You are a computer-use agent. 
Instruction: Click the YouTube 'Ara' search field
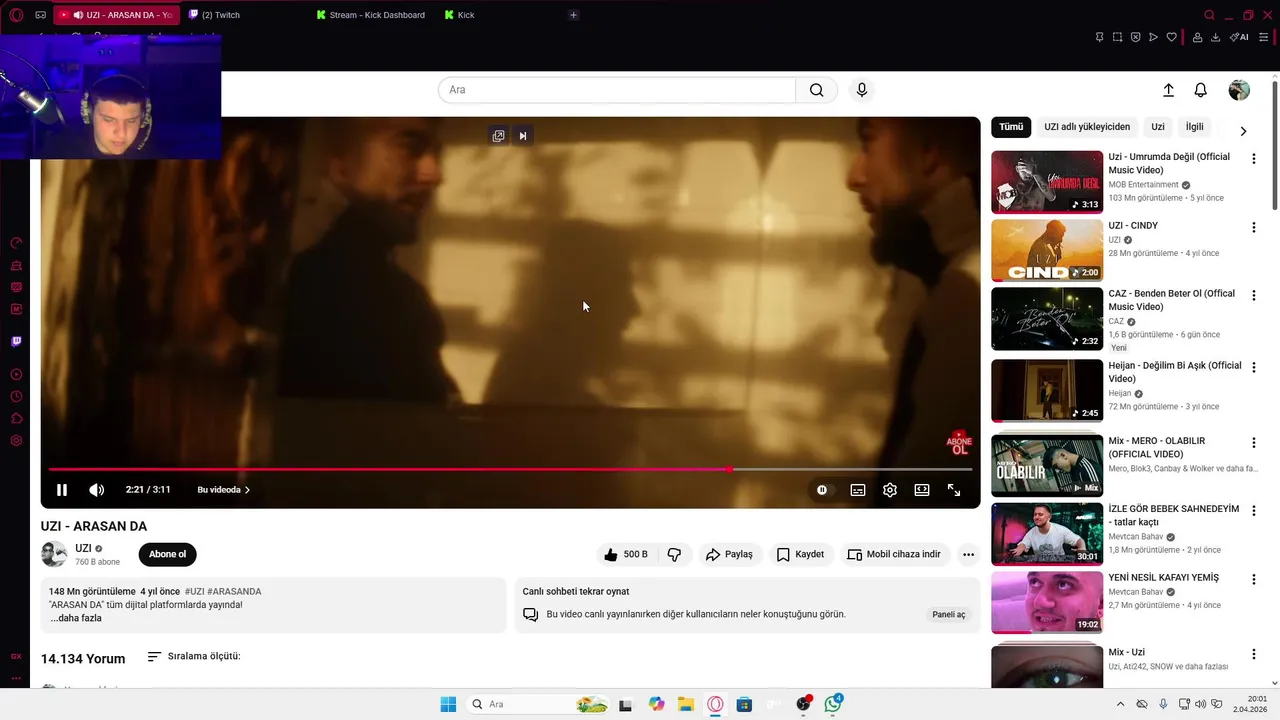point(617,90)
